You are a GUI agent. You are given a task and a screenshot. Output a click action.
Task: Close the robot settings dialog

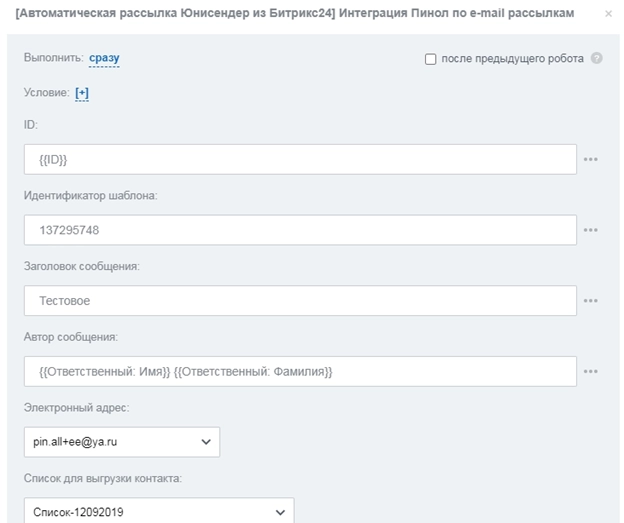pyautogui.click(x=608, y=14)
